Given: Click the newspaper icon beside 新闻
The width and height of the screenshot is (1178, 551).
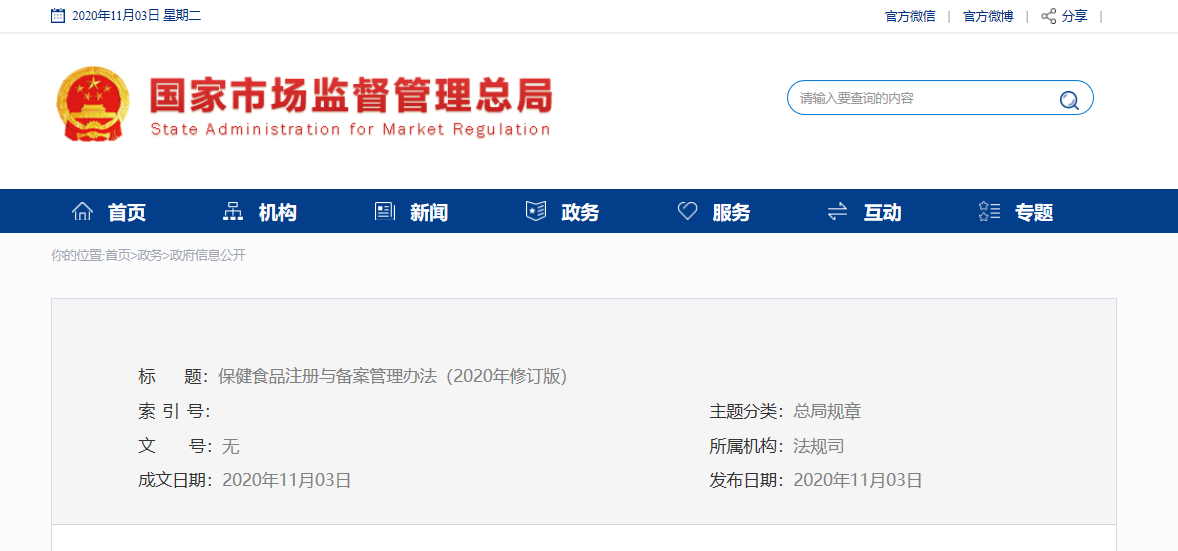Looking at the screenshot, I should click(x=385, y=211).
